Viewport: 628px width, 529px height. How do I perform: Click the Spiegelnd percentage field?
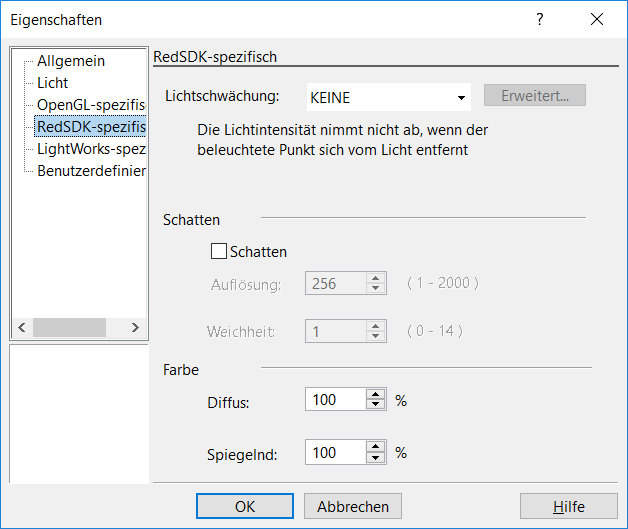[335, 452]
